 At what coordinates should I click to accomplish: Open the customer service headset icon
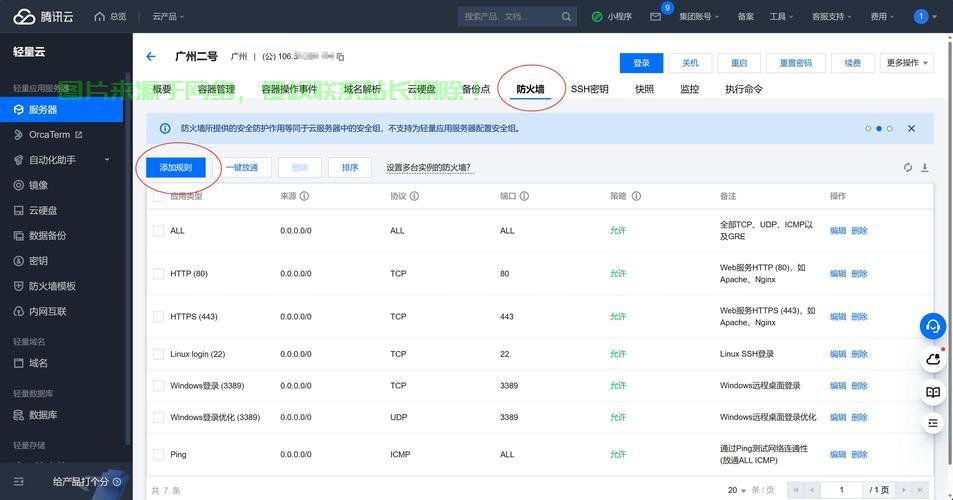(932, 326)
